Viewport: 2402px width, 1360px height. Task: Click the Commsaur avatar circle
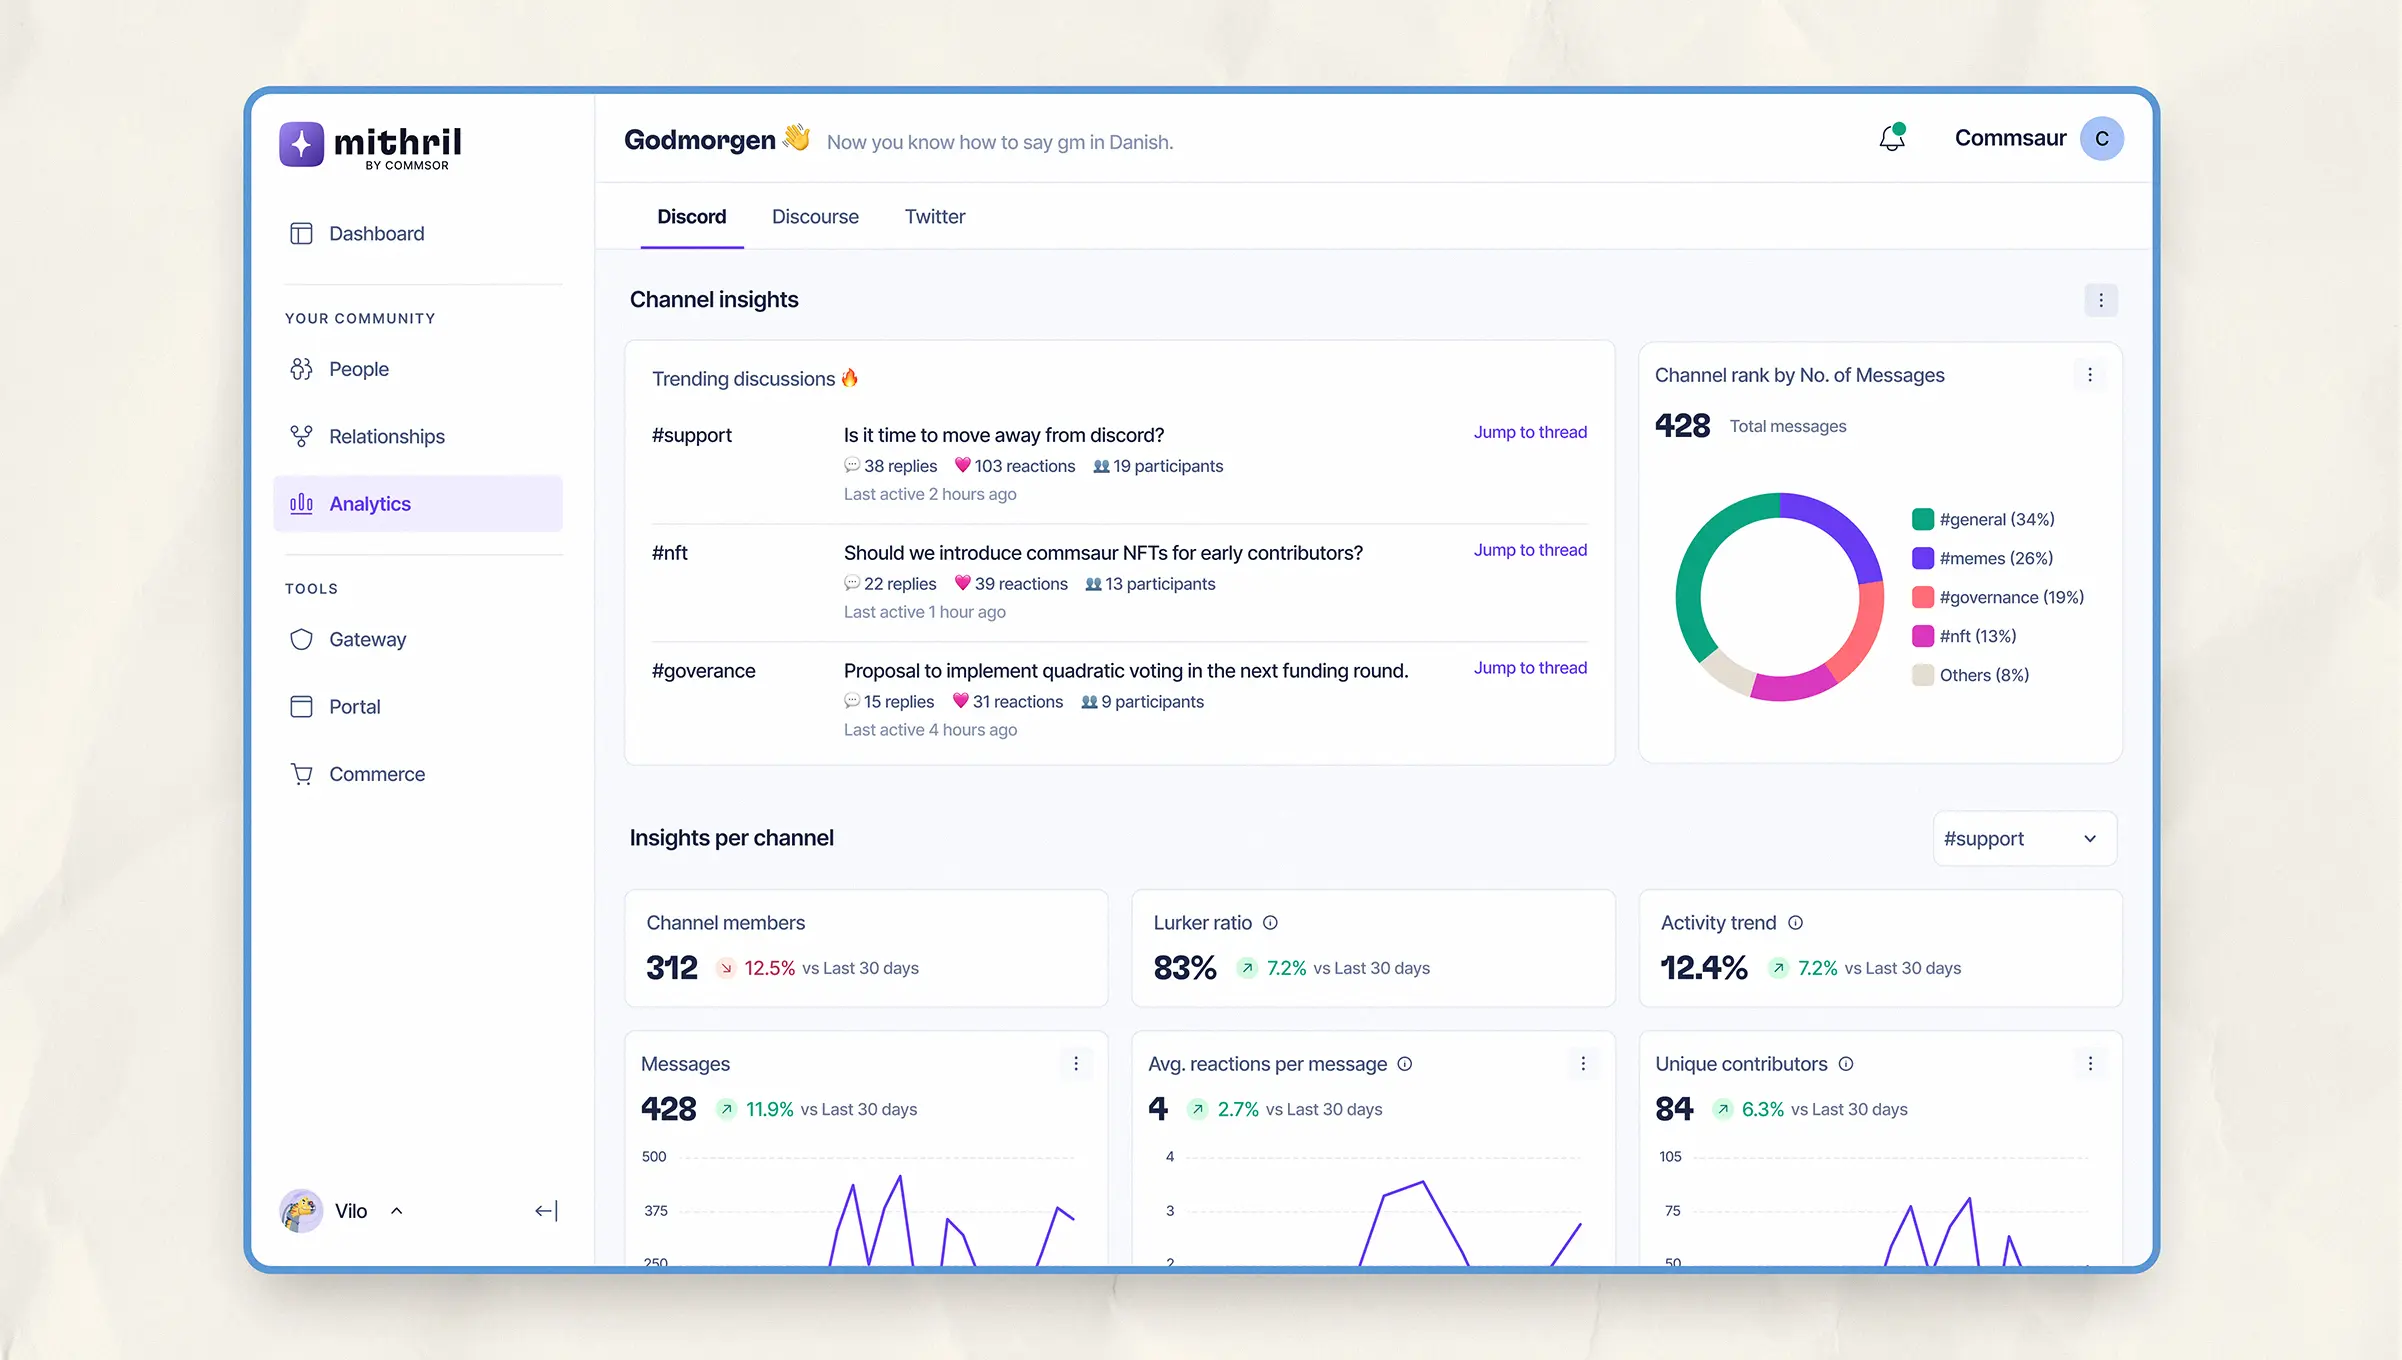click(2102, 139)
